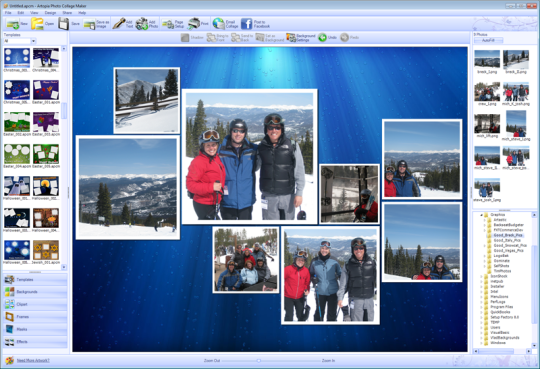Image resolution: width=540 pixels, height=369 pixels.
Task: Select the crew_1.png photo thumbnail
Action: pyautogui.click(x=487, y=91)
